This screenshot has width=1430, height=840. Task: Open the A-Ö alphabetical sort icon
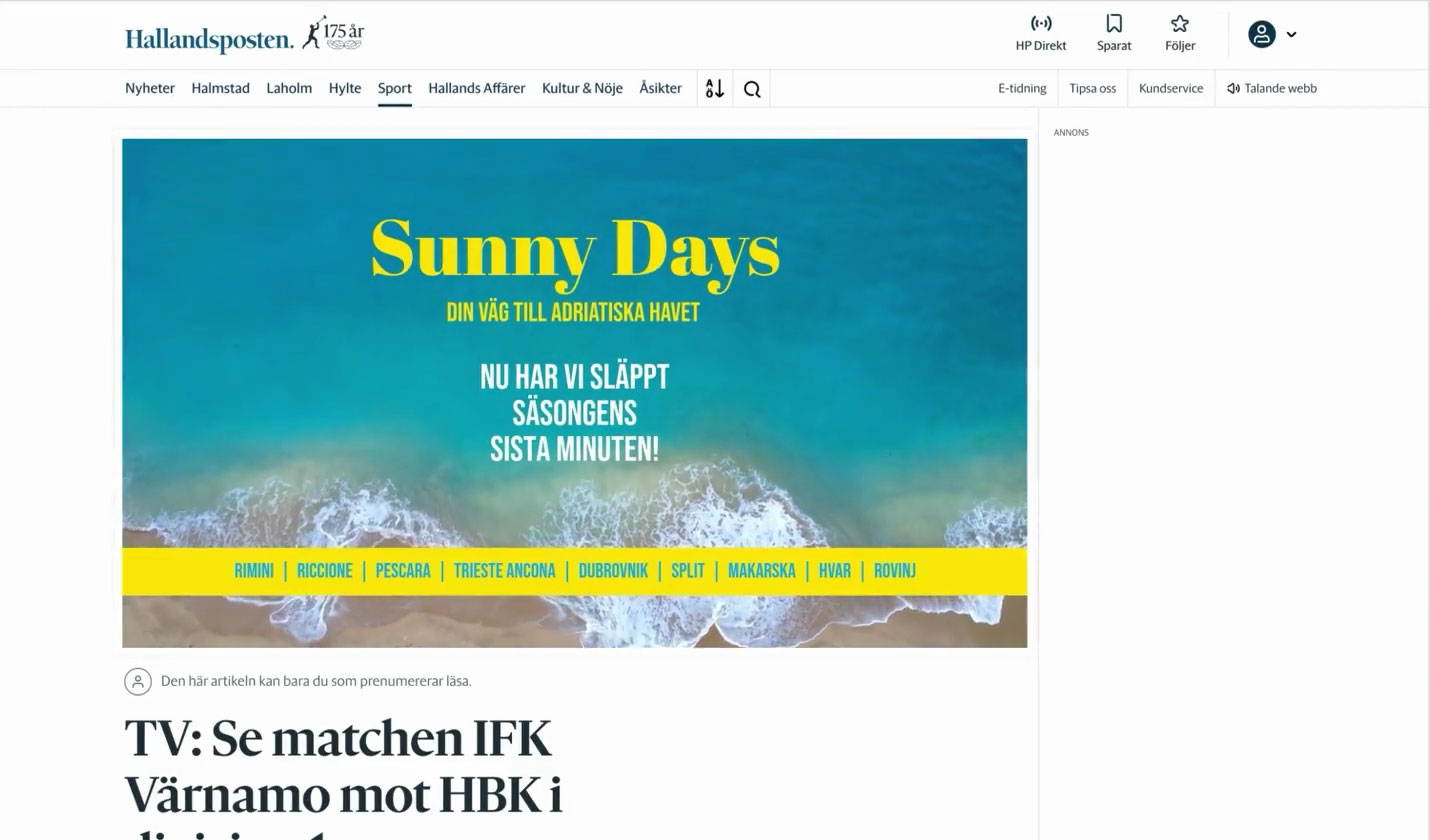[x=714, y=88]
